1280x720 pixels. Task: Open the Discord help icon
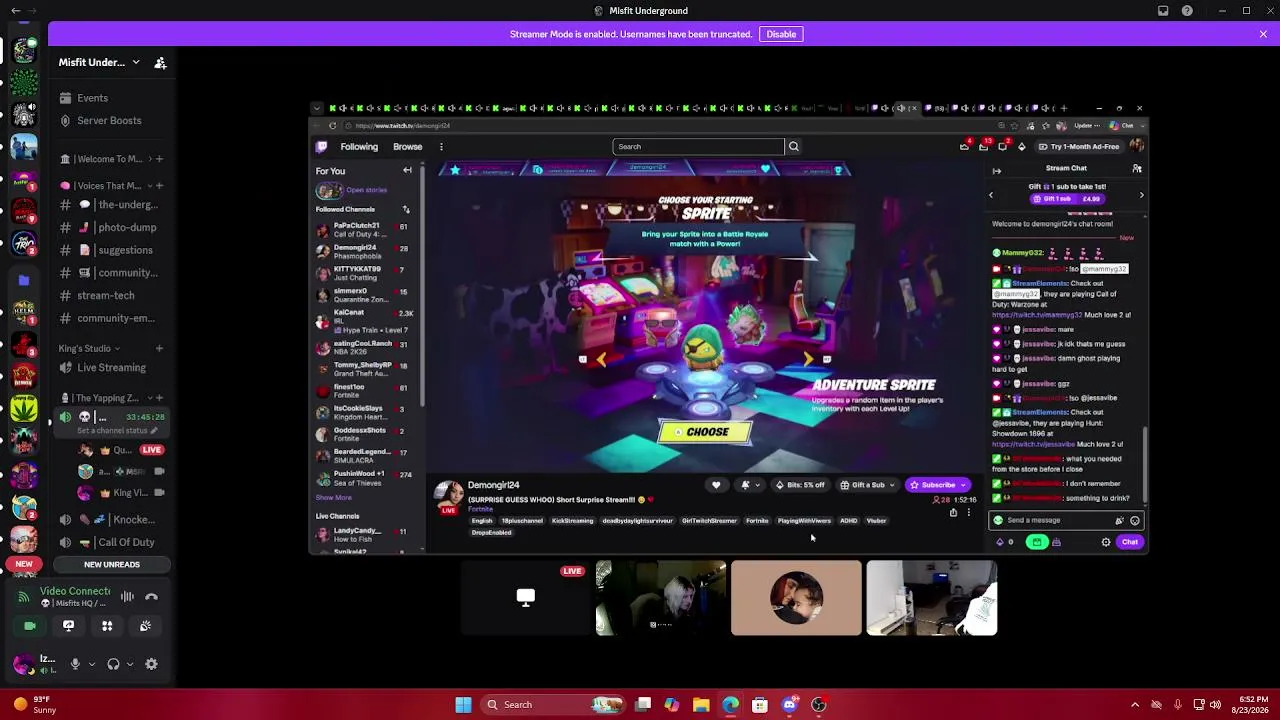[x=1187, y=11]
